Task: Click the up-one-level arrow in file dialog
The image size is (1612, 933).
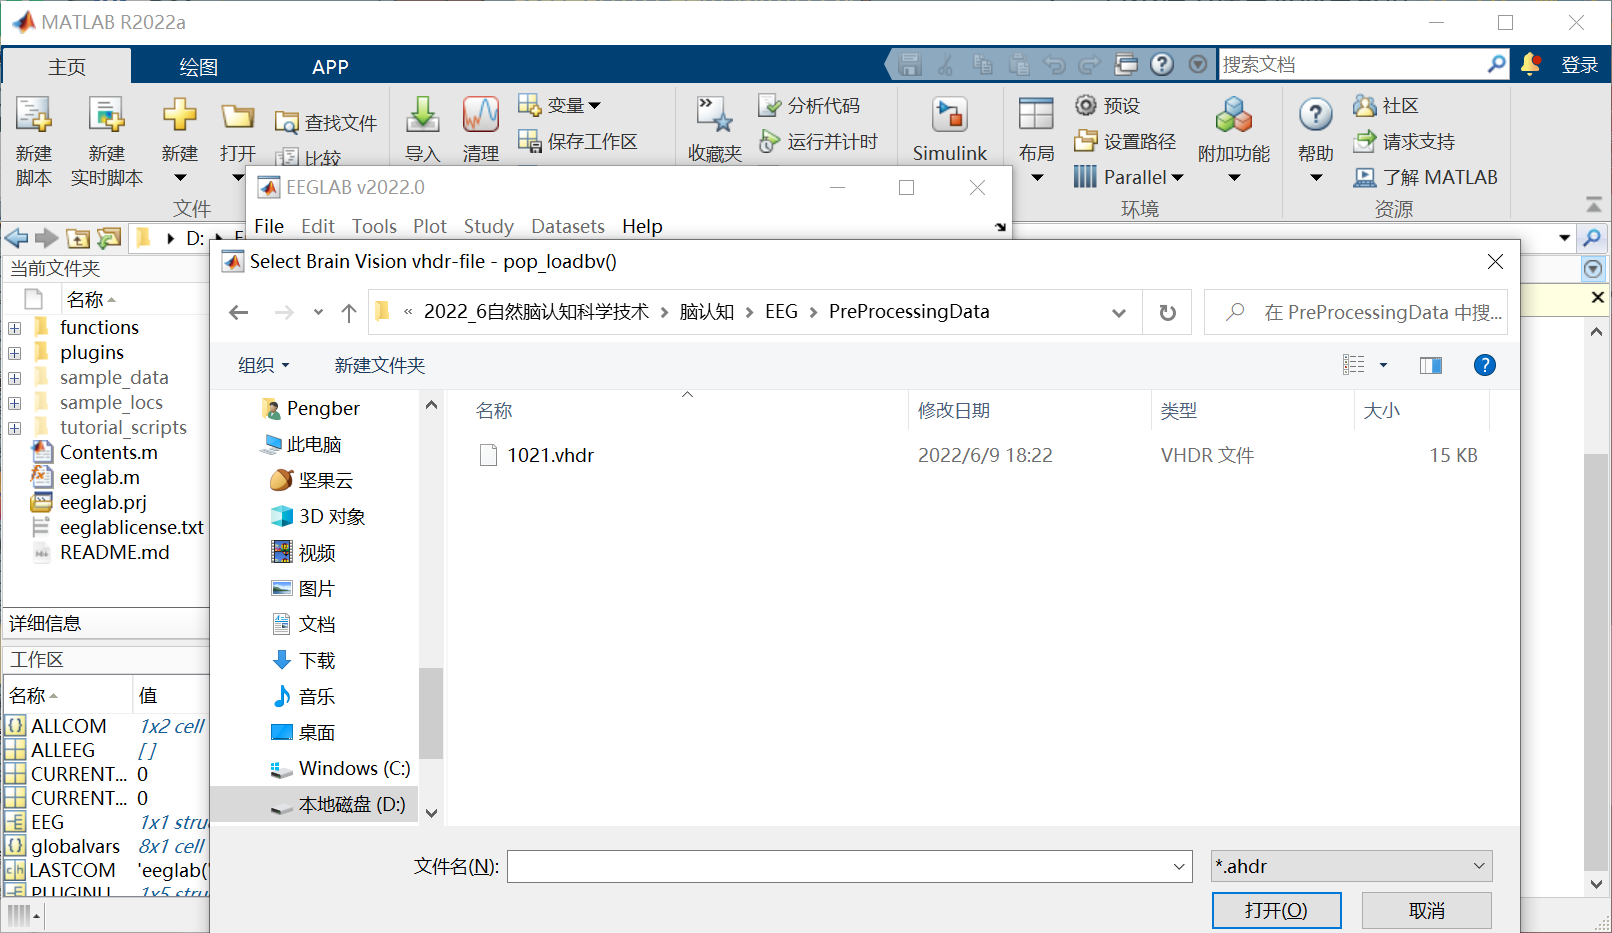Action: coord(349,312)
